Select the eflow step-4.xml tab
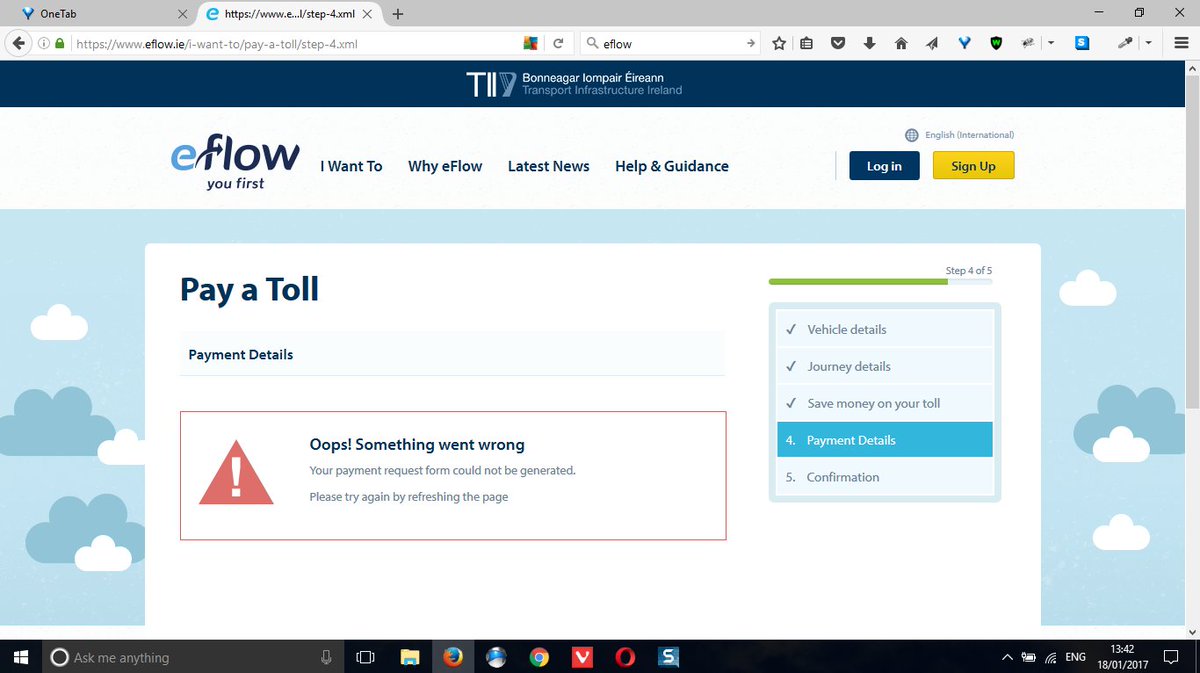 pyautogui.click(x=289, y=14)
